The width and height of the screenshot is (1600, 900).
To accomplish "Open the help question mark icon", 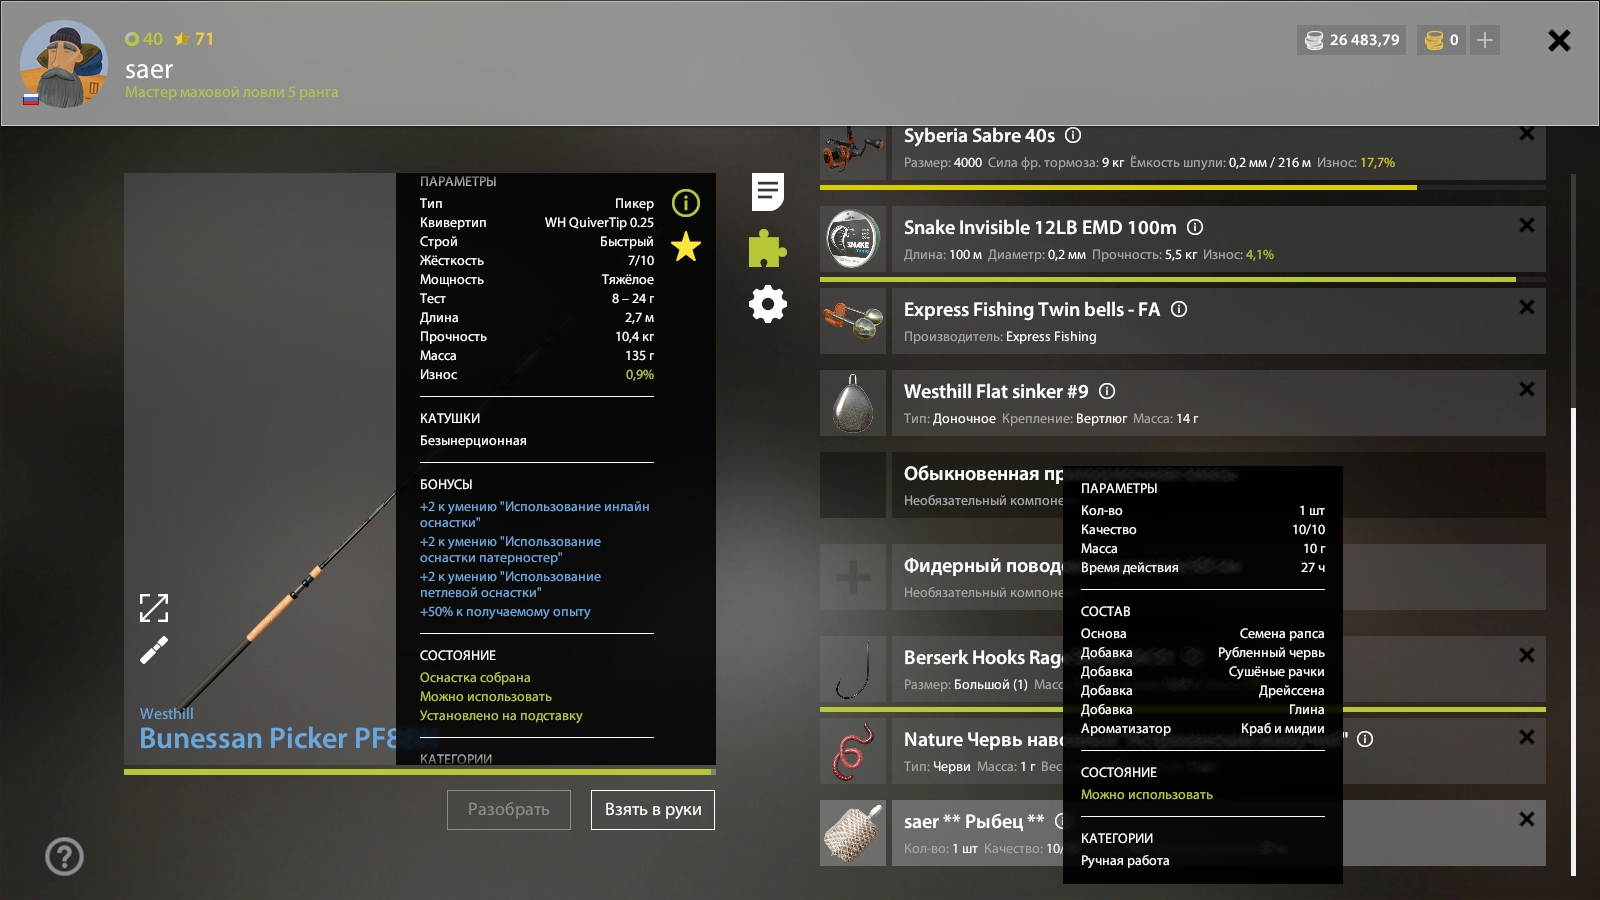I will pyautogui.click(x=65, y=856).
